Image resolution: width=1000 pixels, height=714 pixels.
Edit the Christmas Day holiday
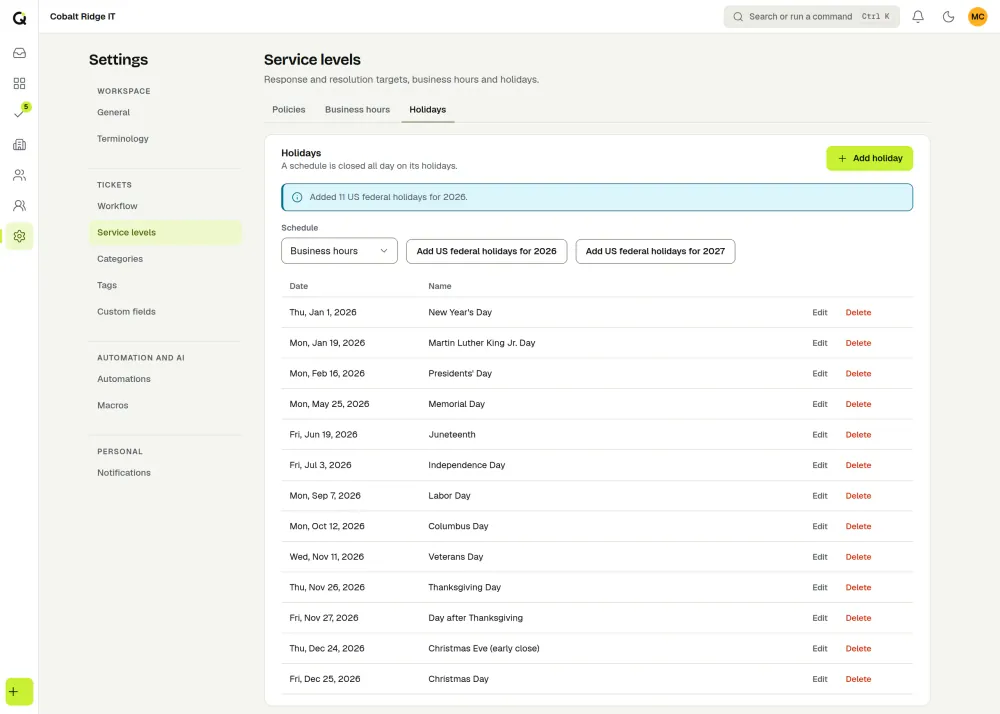pos(820,680)
